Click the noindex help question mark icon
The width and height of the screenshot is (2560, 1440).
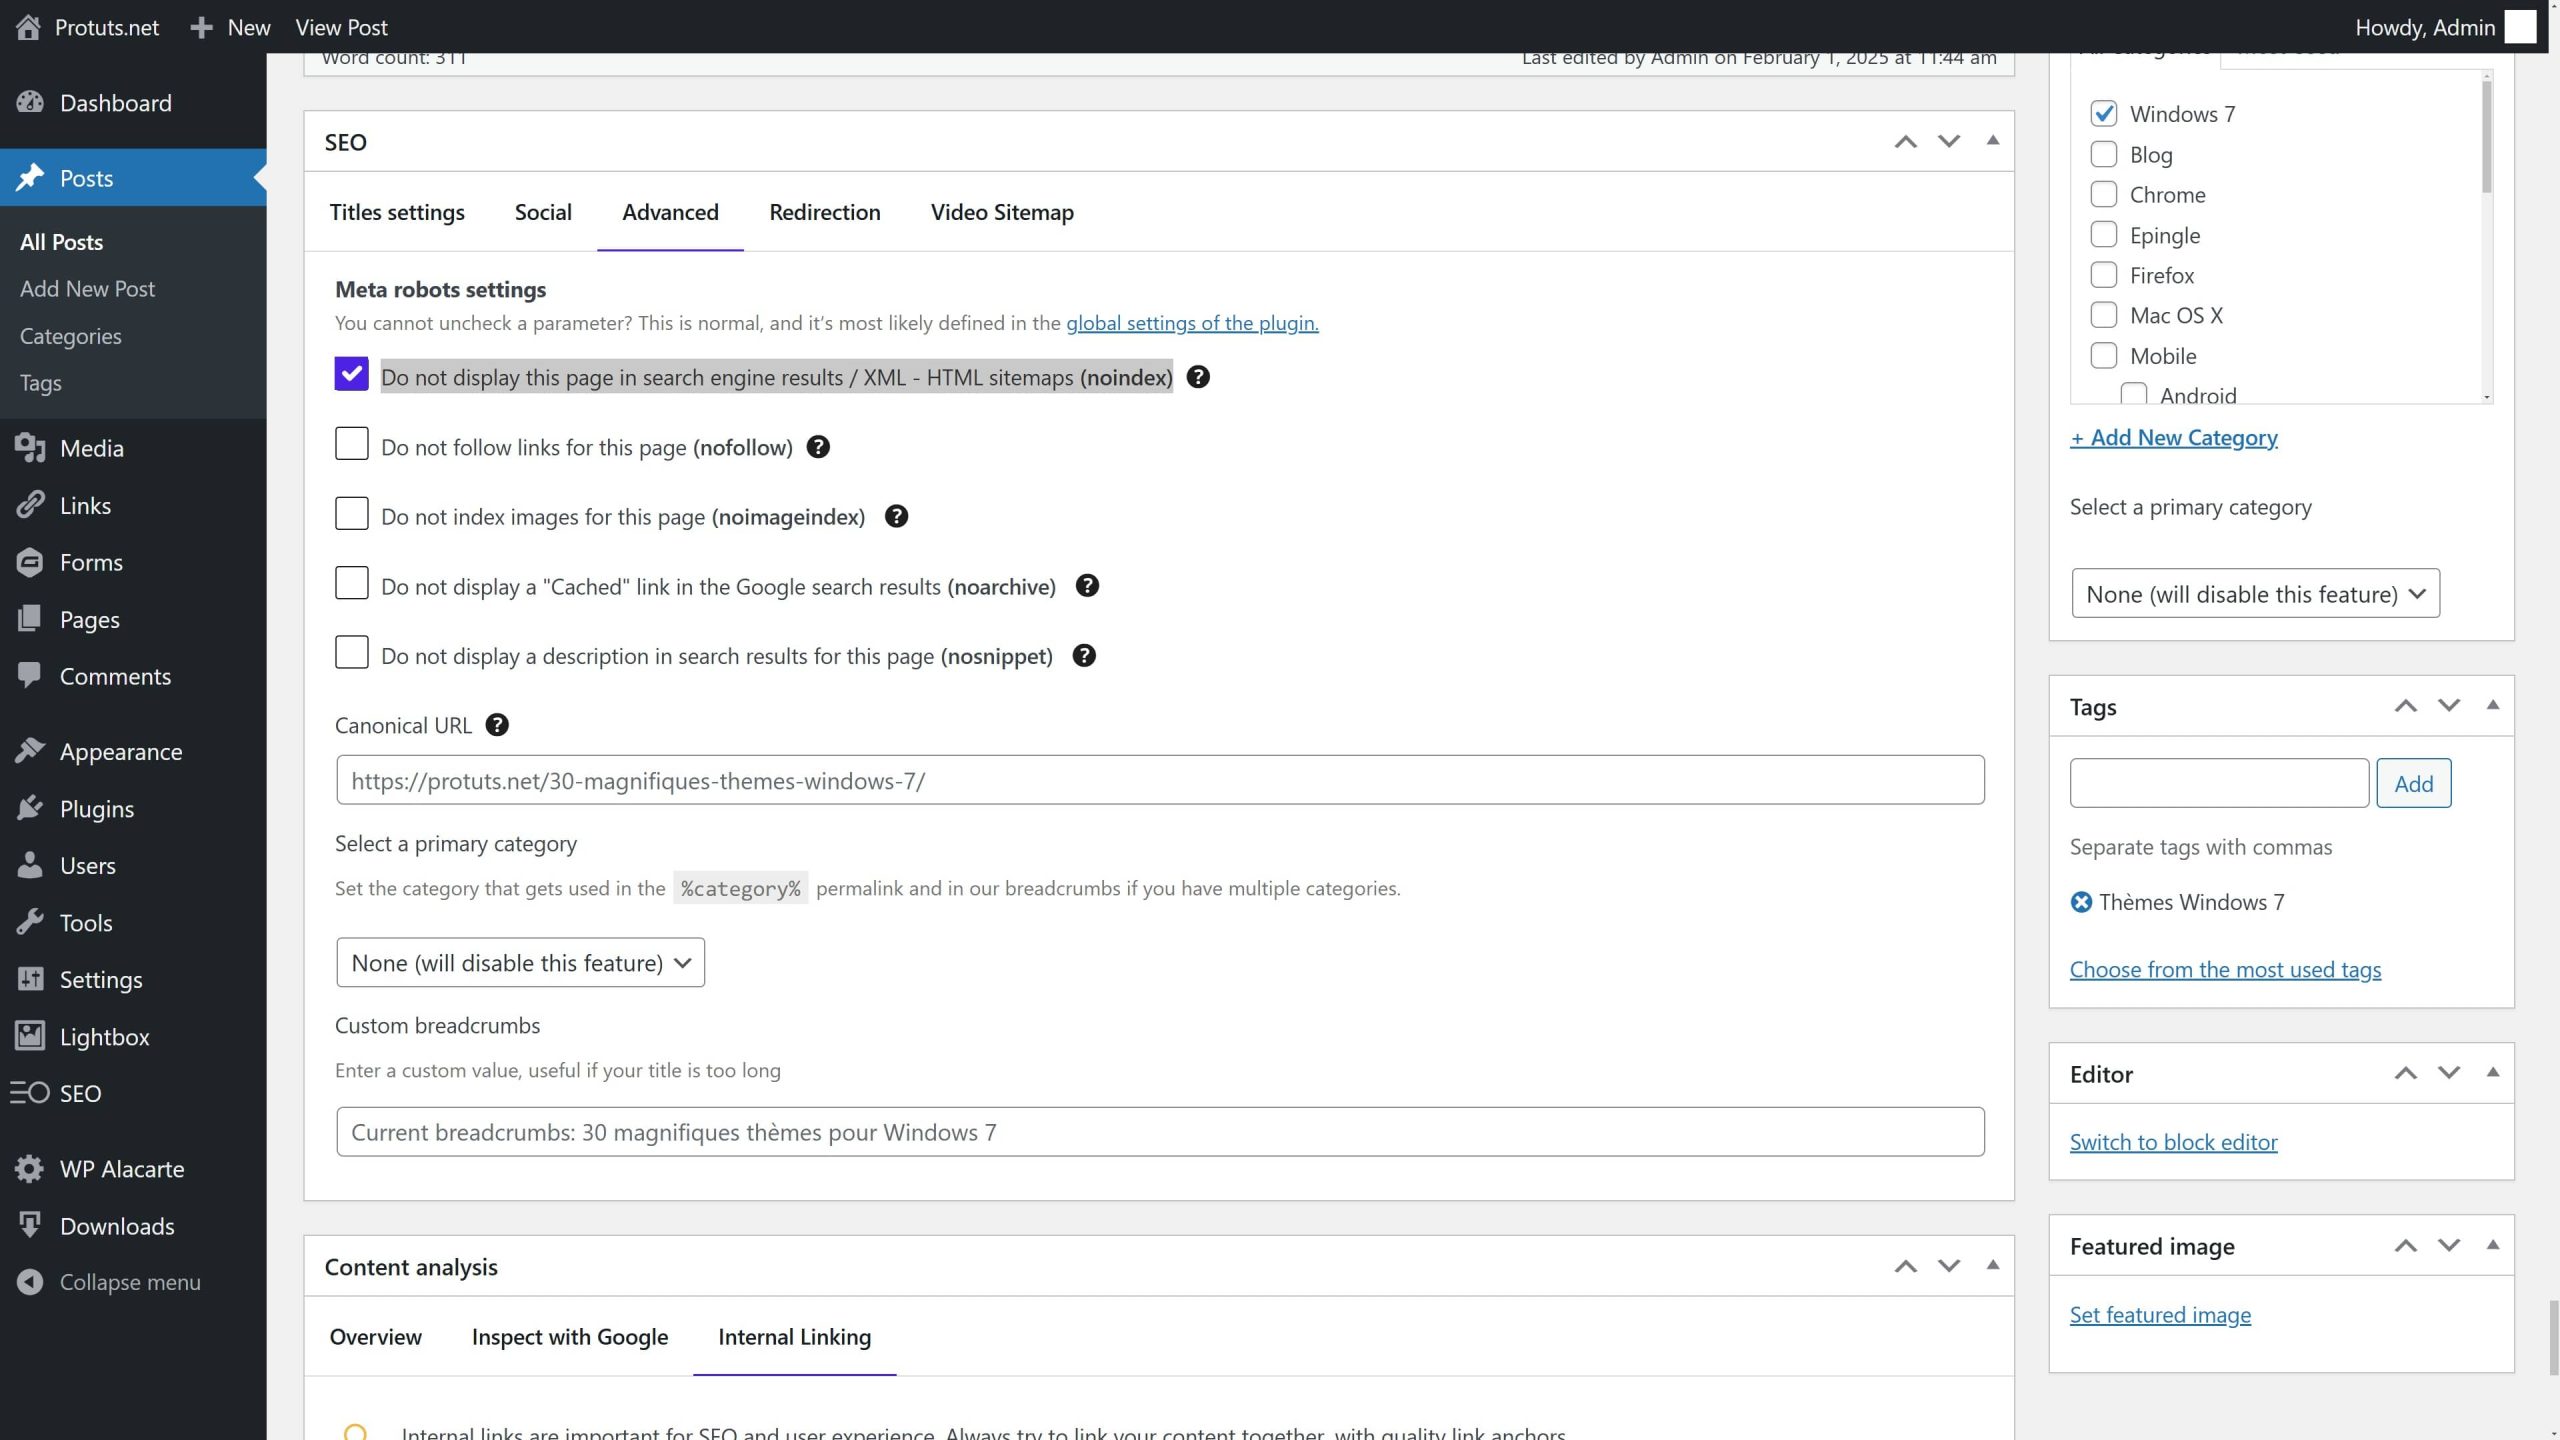(1197, 377)
